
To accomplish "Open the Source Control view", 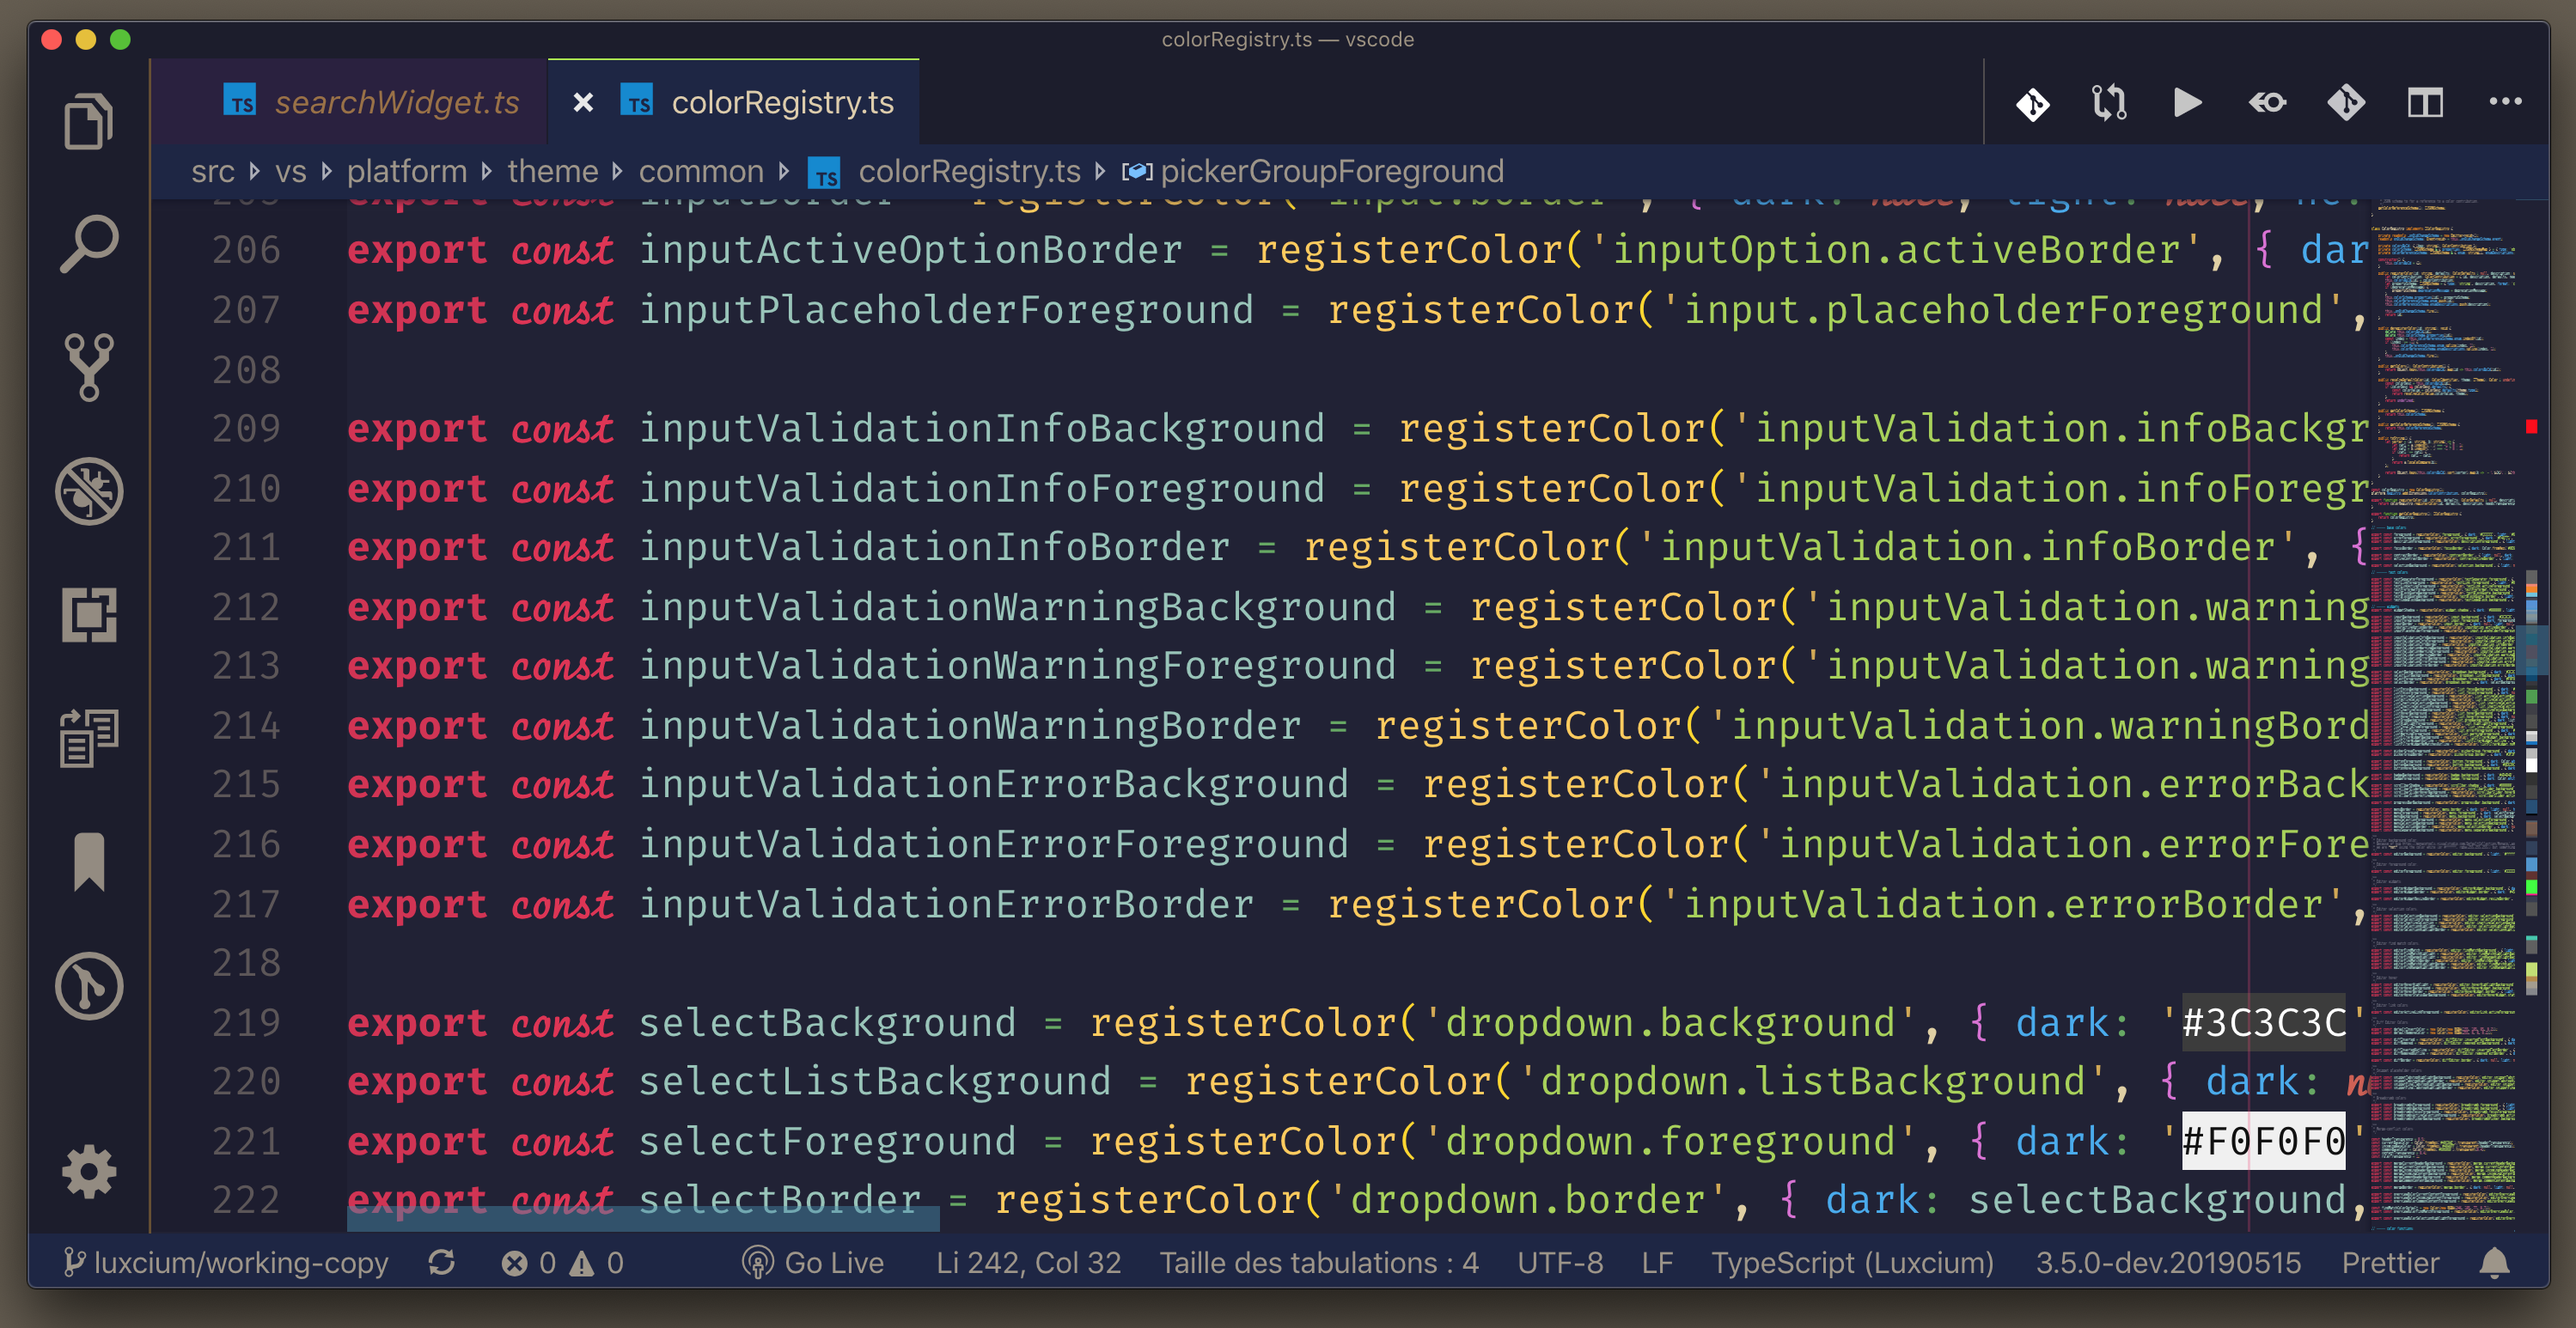I will [x=88, y=367].
